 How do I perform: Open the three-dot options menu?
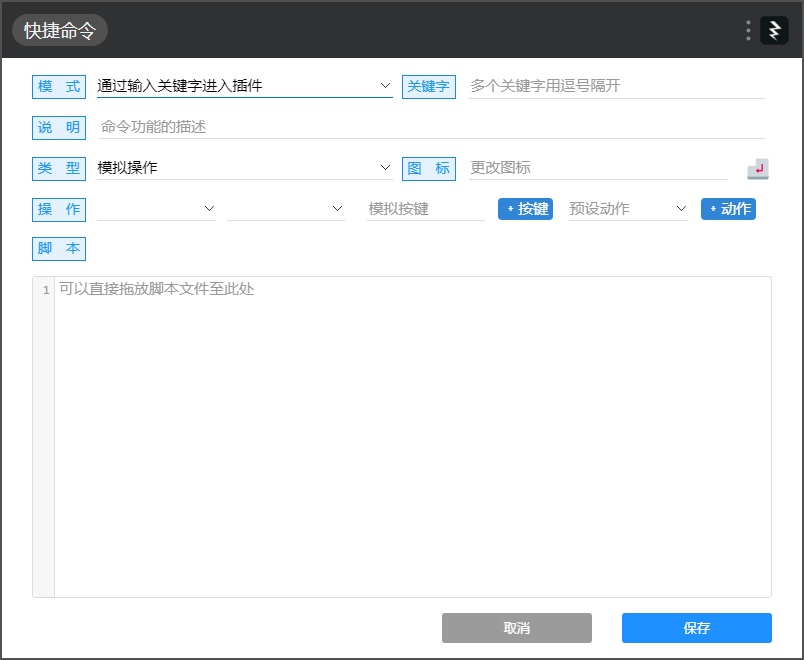747,30
